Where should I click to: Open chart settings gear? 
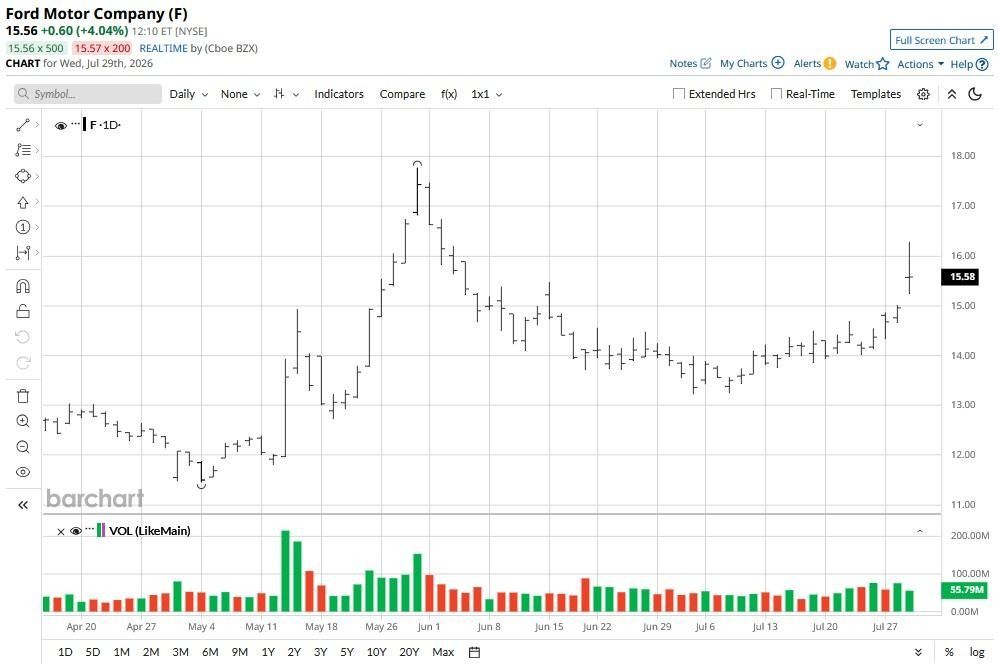(924, 94)
